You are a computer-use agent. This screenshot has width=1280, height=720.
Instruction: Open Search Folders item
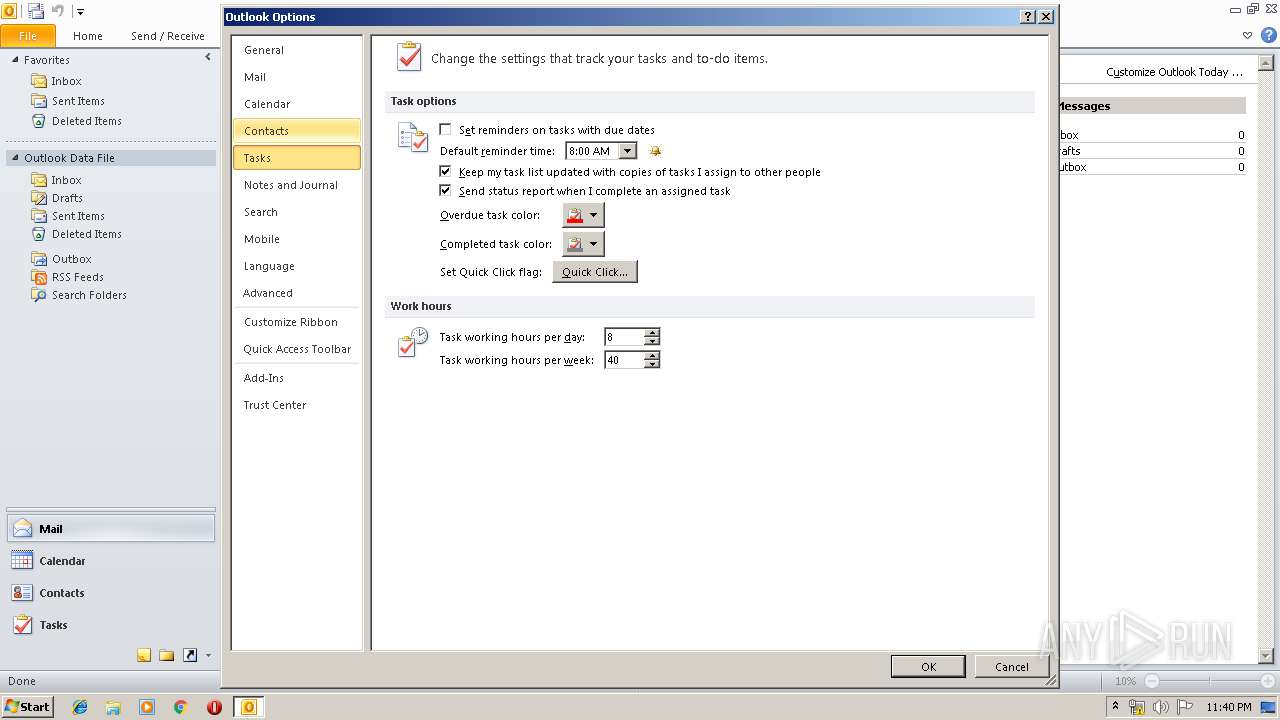pos(89,295)
